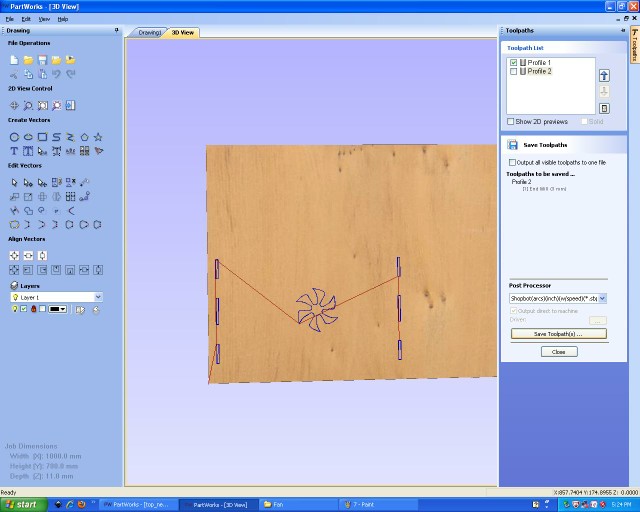Click the Save Toolpaths floppy icon

click(512, 145)
